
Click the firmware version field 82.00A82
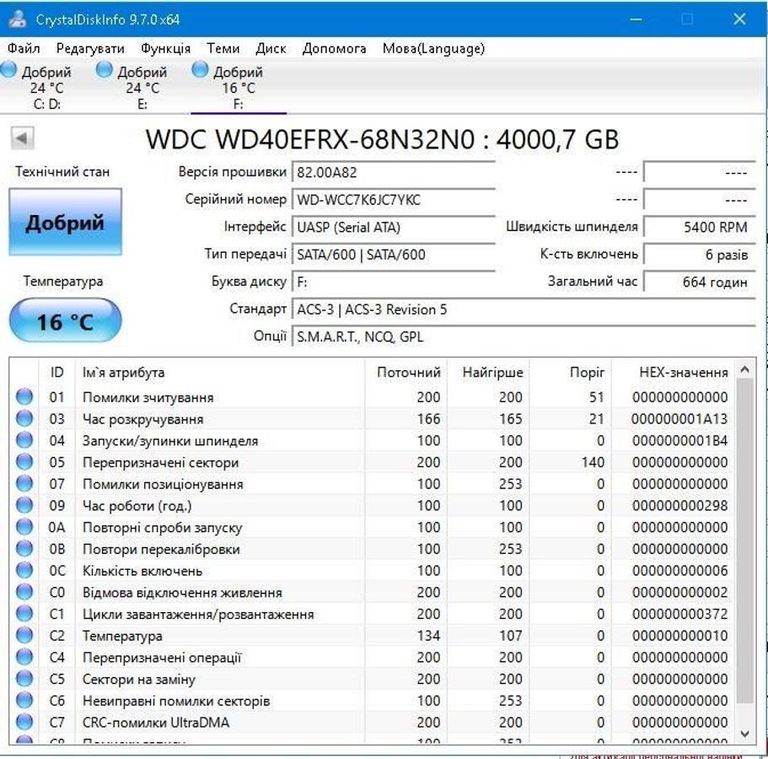click(393, 172)
